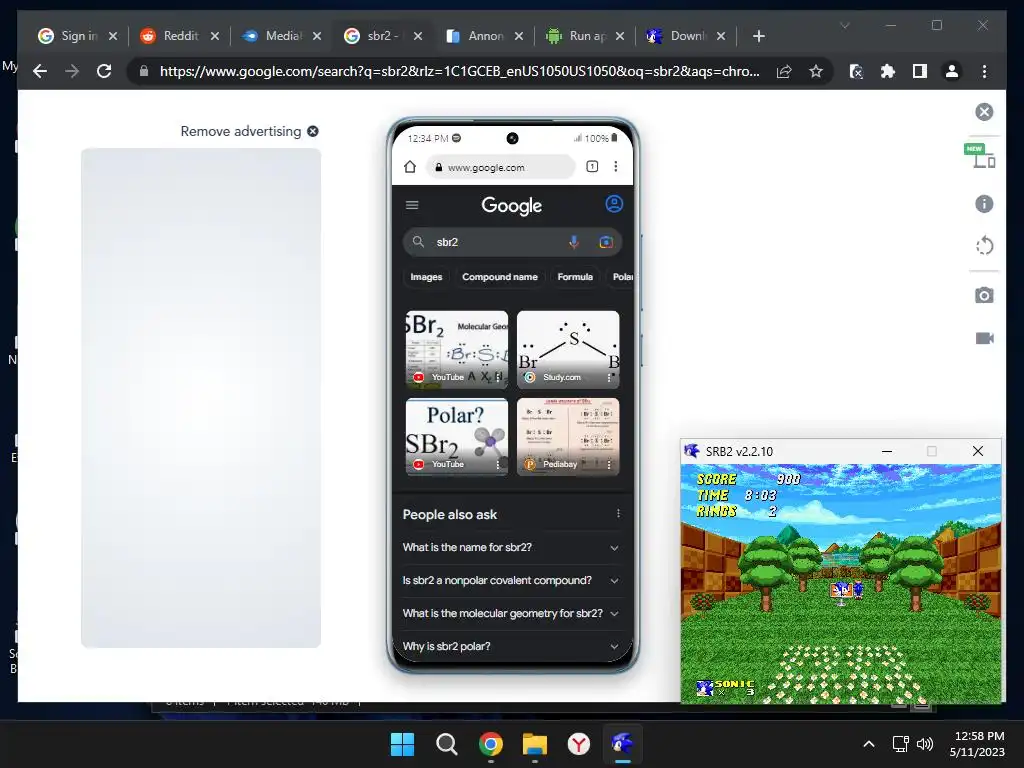The image size is (1024, 768).
Task: Open the device selection icon labeled NEW
Action: (980, 155)
